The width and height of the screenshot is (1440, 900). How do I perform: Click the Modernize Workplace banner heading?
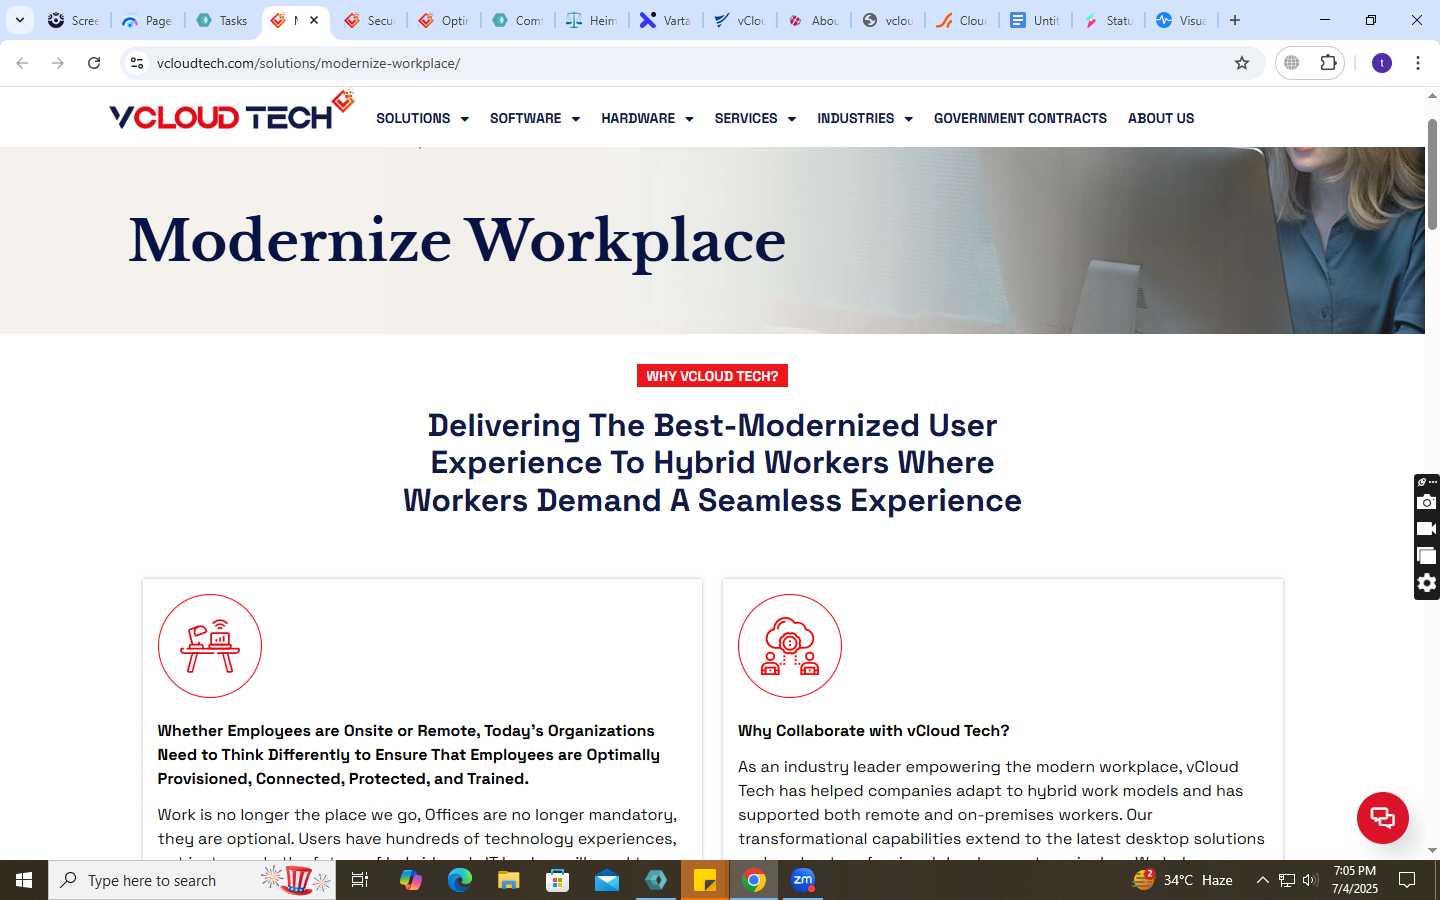click(x=457, y=241)
